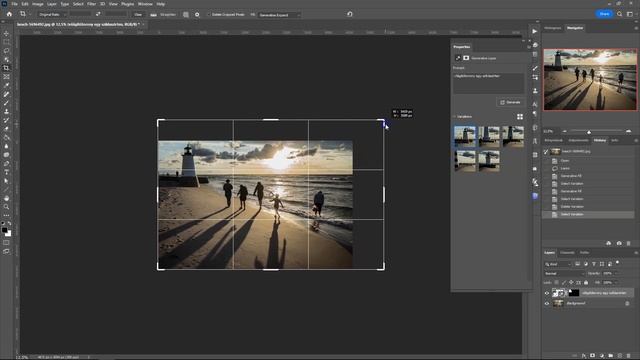Open the Filter menu

[91, 4]
